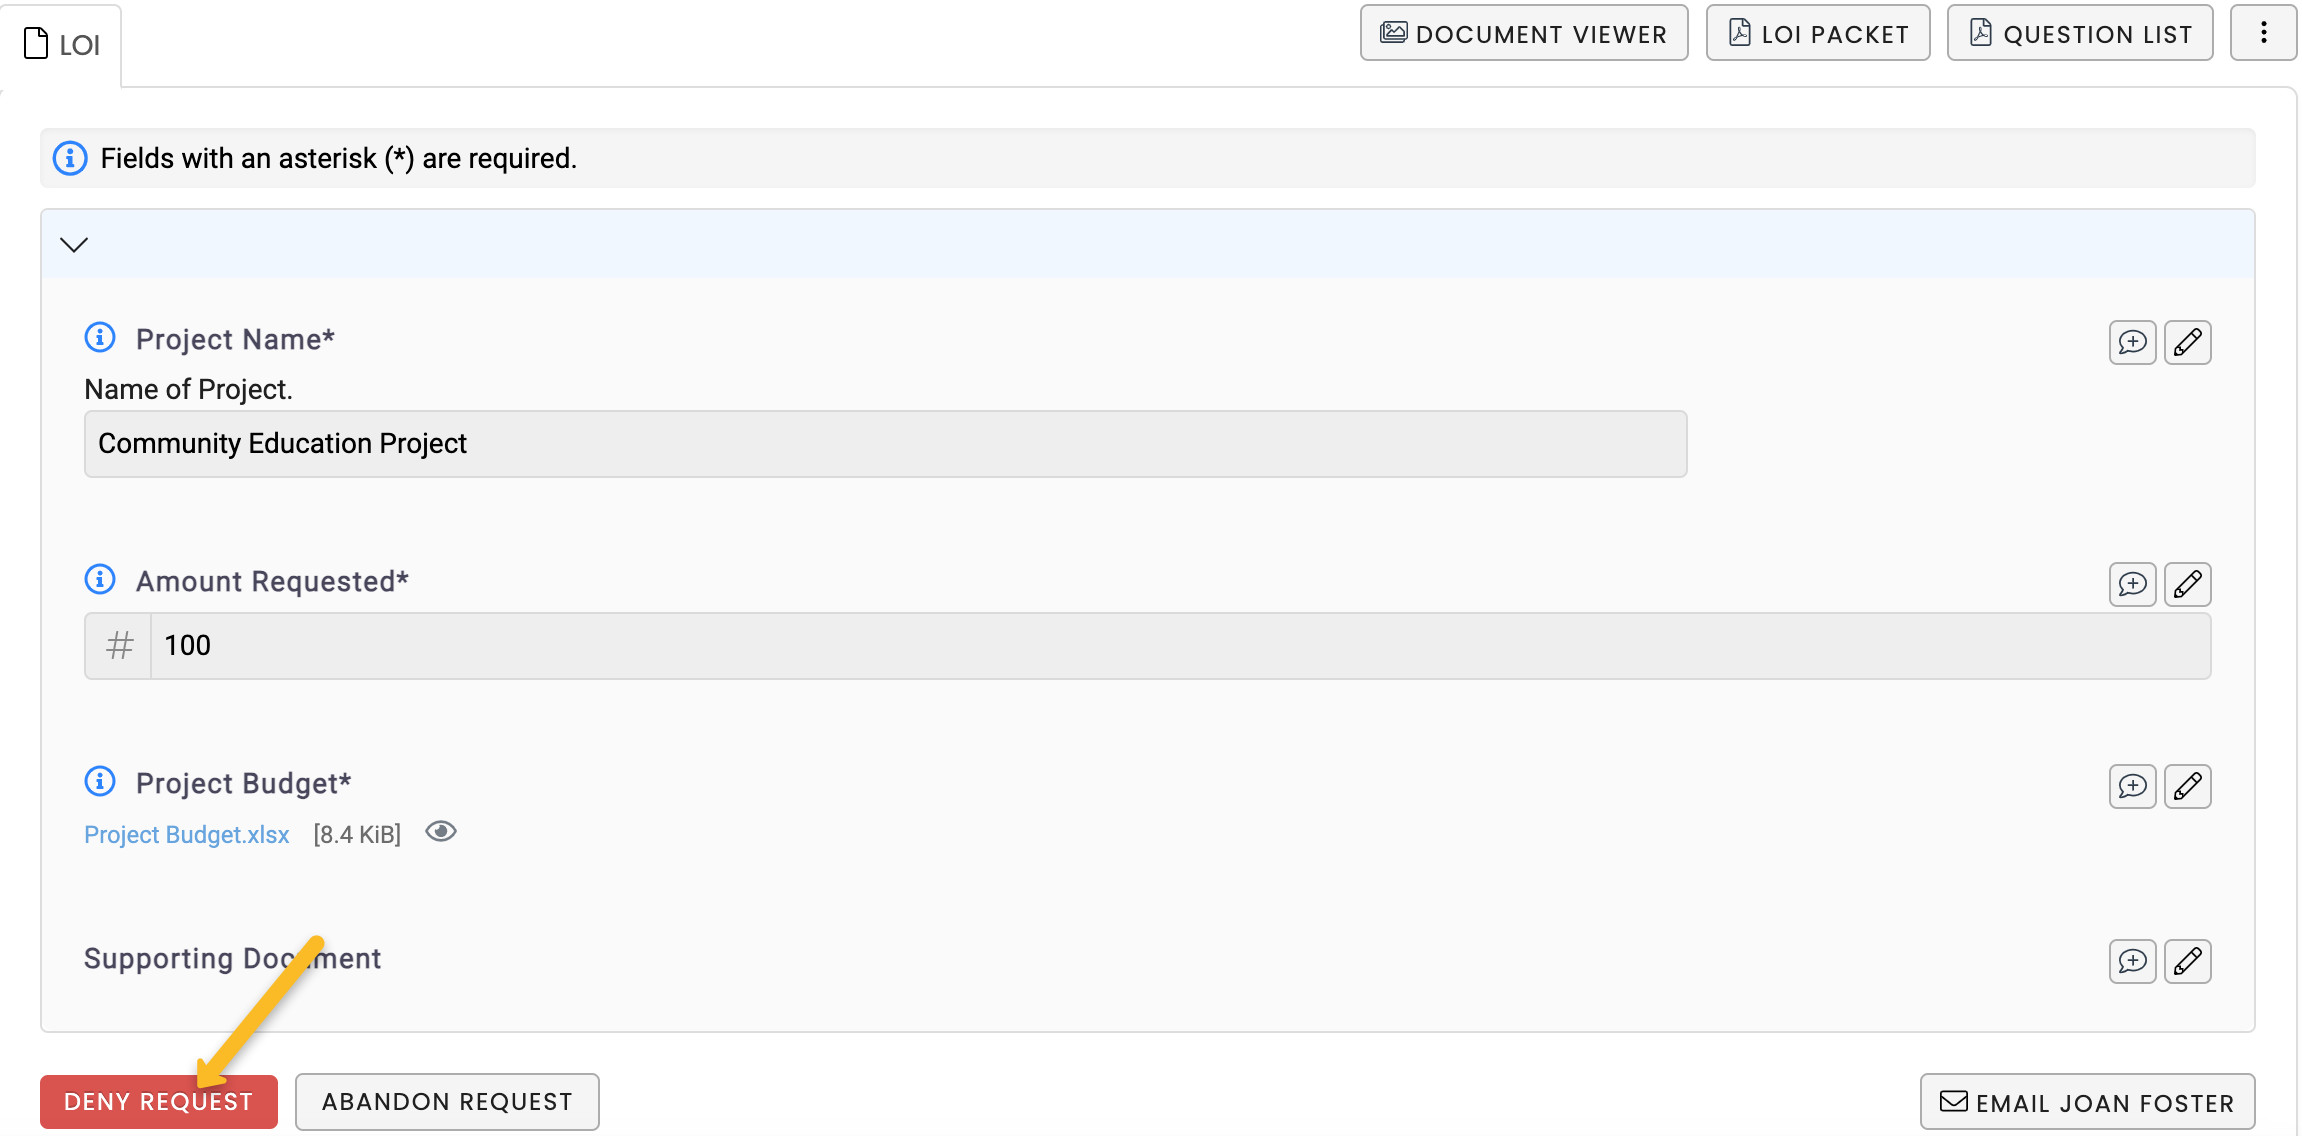2302x1136 pixels.
Task: Edit the Project Name field
Action: 2187,343
